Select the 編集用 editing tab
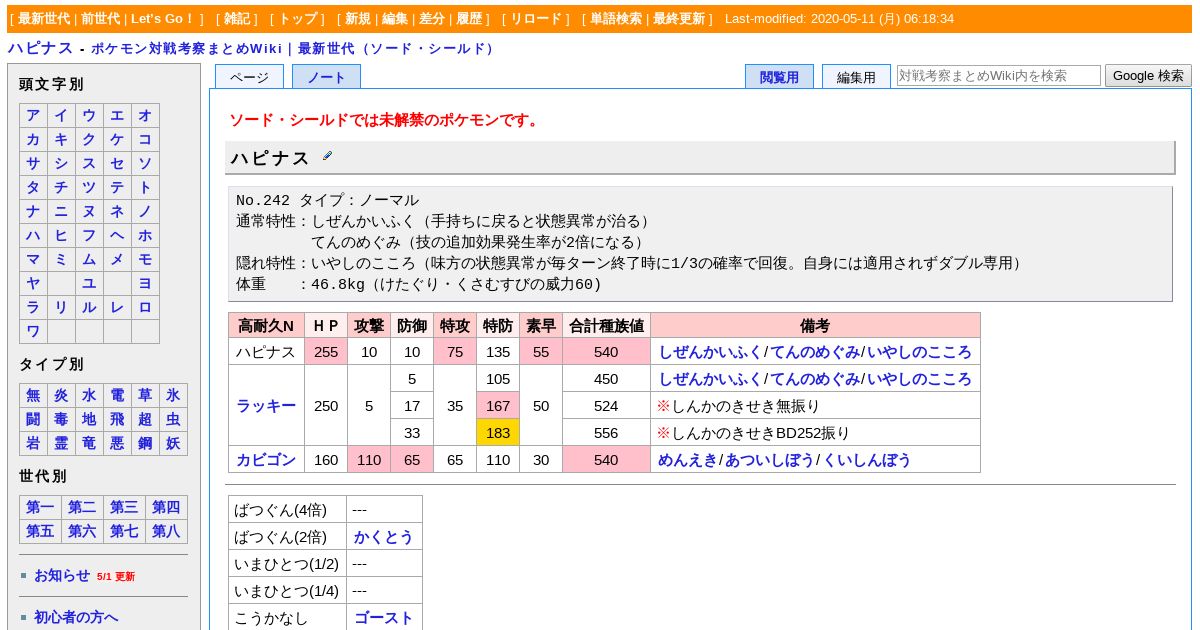Image resolution: width=1200 pixels, height=630 pixels. click(x=856, y=77)
